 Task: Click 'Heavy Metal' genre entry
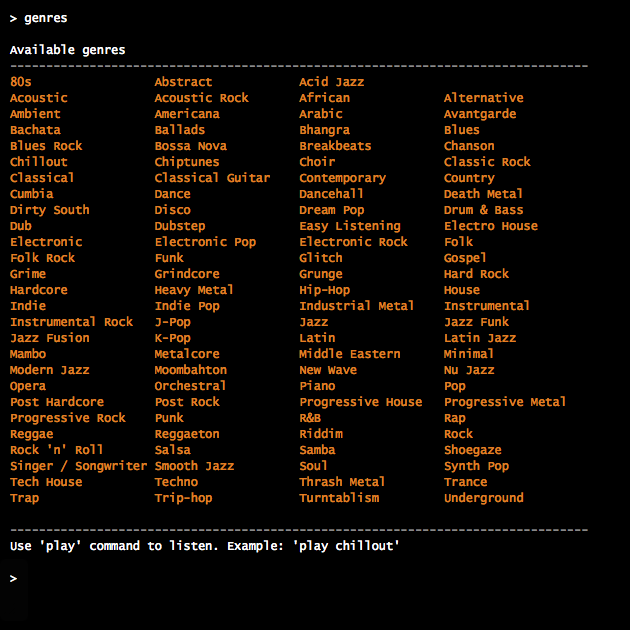click(194, 290)
